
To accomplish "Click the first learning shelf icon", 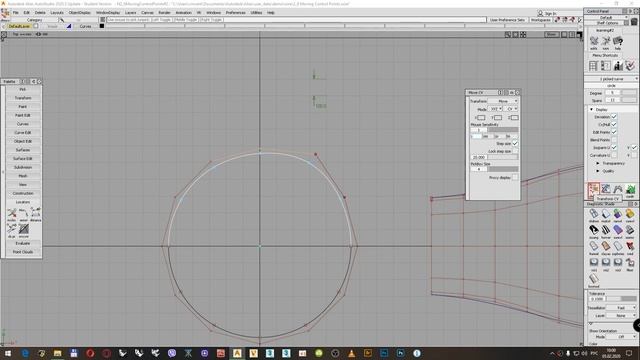I will click(594, 42).
